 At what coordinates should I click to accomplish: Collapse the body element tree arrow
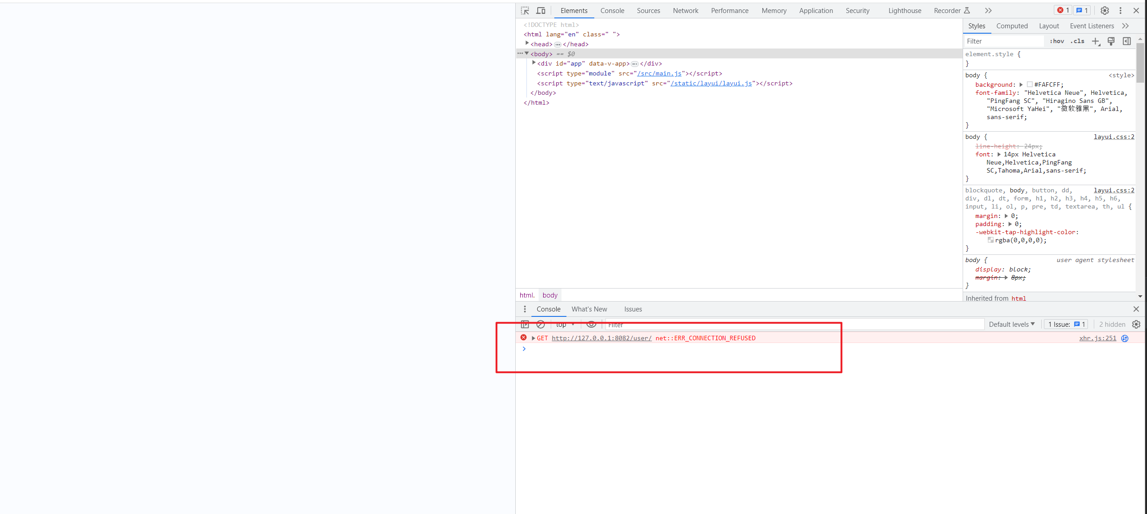click(x=527, y=53)
